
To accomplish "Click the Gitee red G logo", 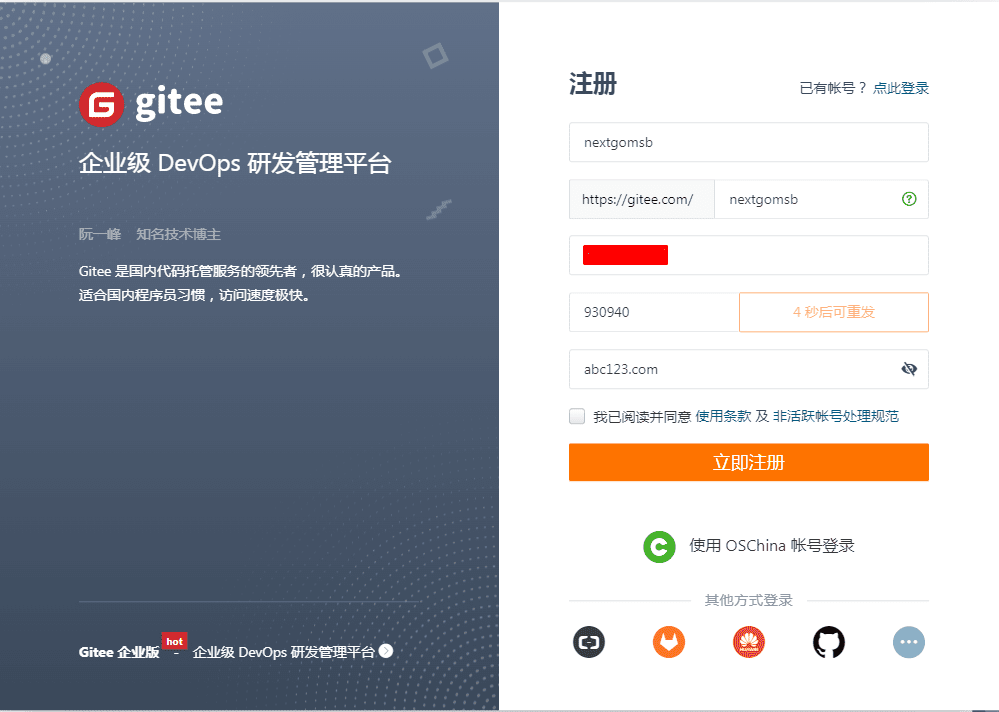I will point(101,104).
